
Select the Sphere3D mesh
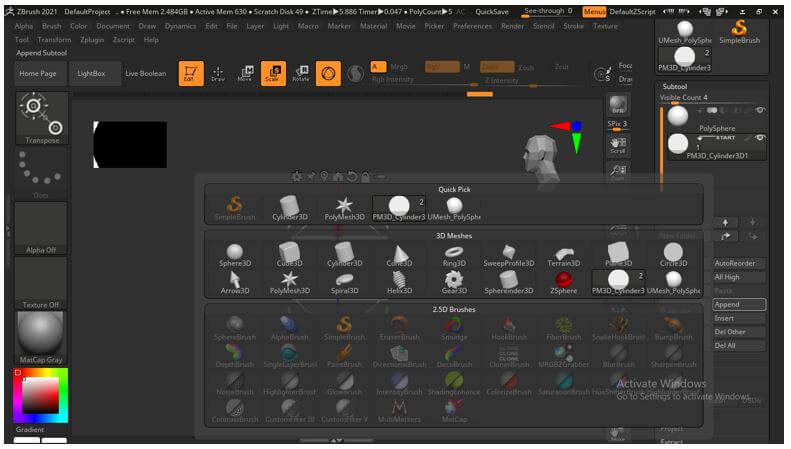[x=235, y=255]
